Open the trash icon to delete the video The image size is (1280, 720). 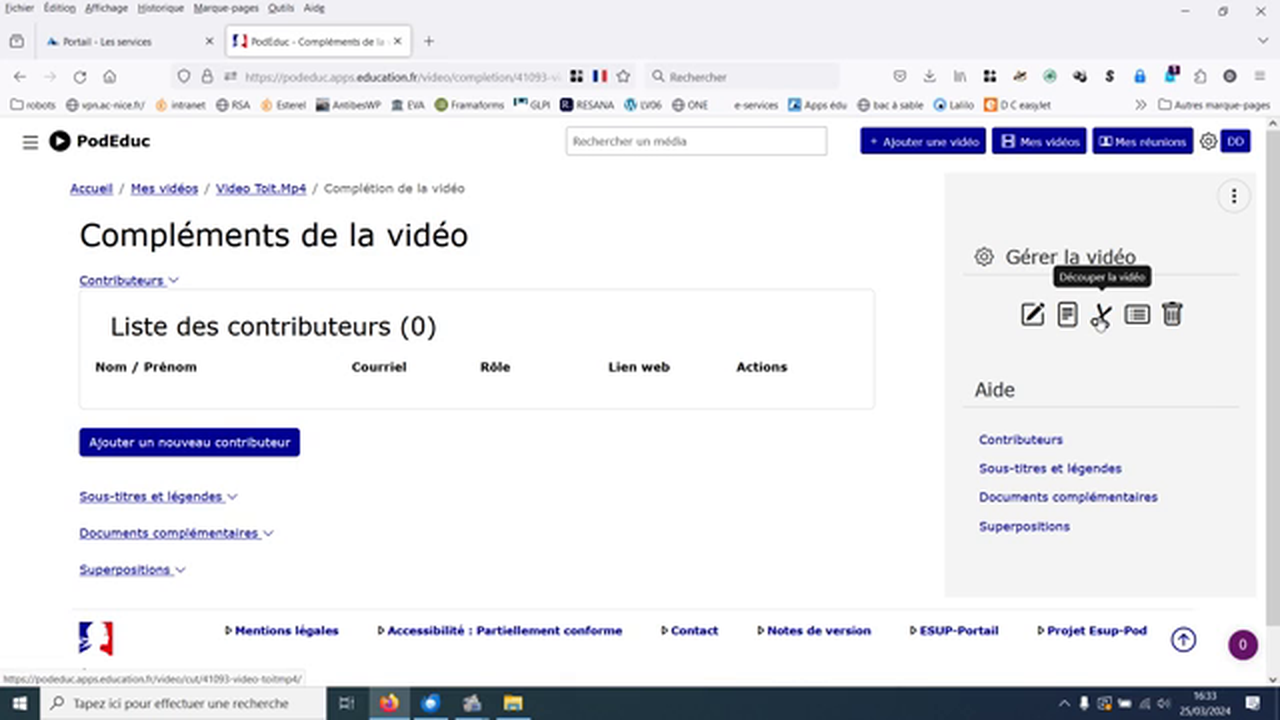[1171, 314]
